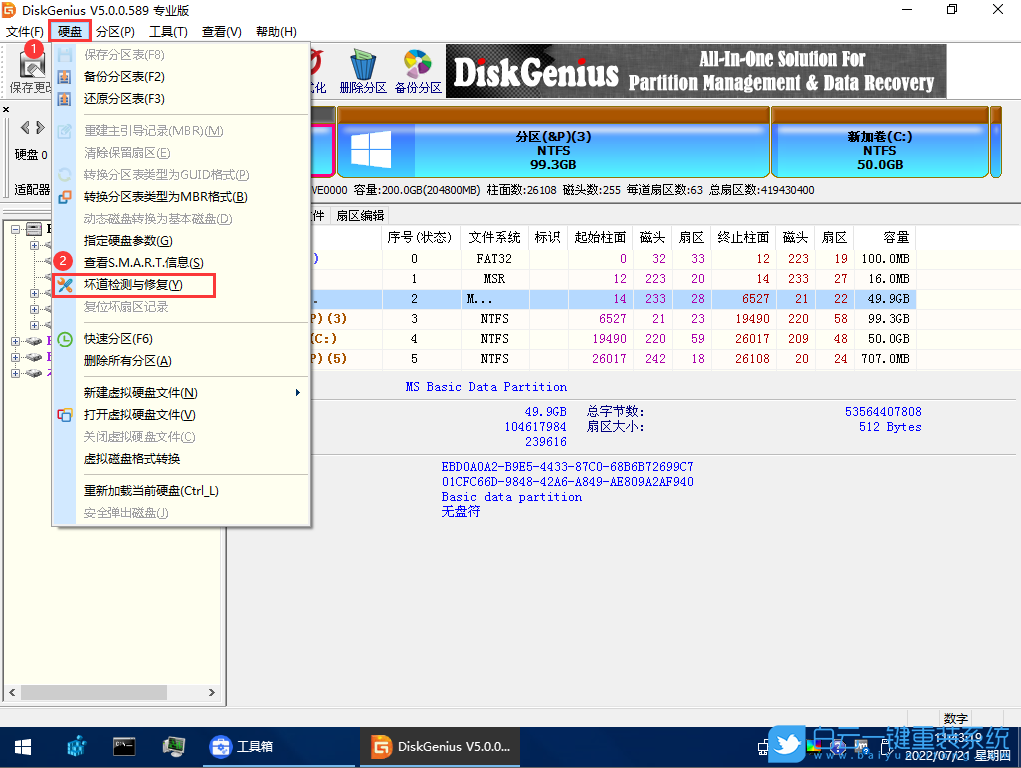Open the Windows Start menu
The width and height of the screenshot is (1021, 768).
tap(22, 747)
